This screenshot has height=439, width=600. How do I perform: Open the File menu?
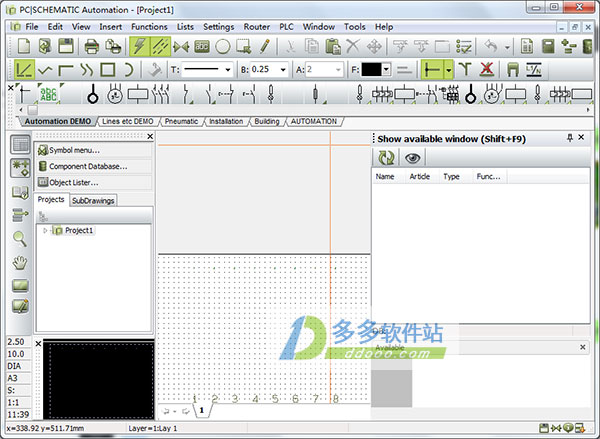[x=31, y=27]
